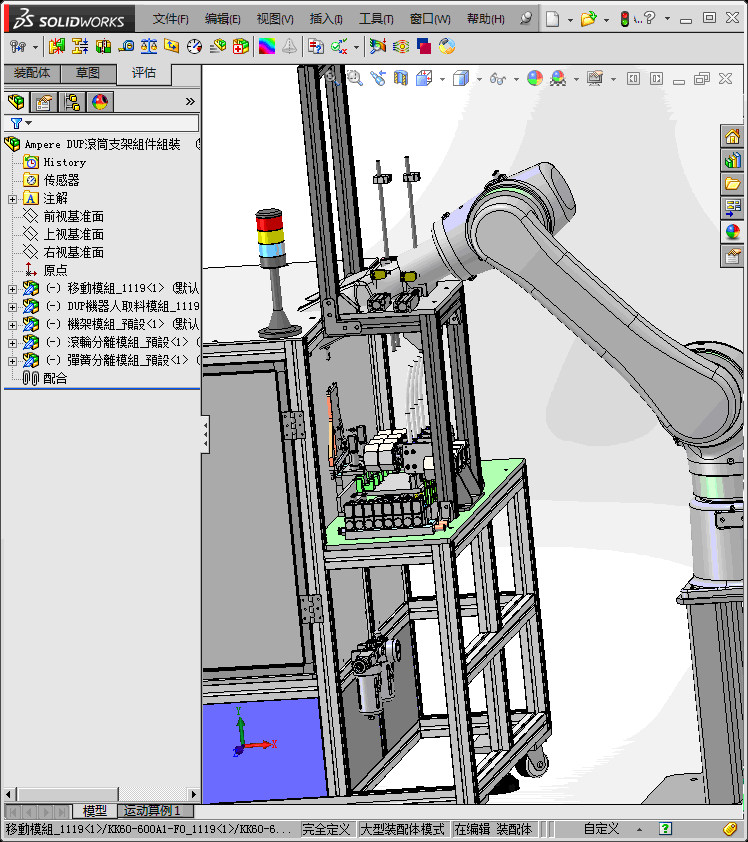Open Mass Properties (balance scale icon)
Viewport: 748px width, 842px height.
149,47
